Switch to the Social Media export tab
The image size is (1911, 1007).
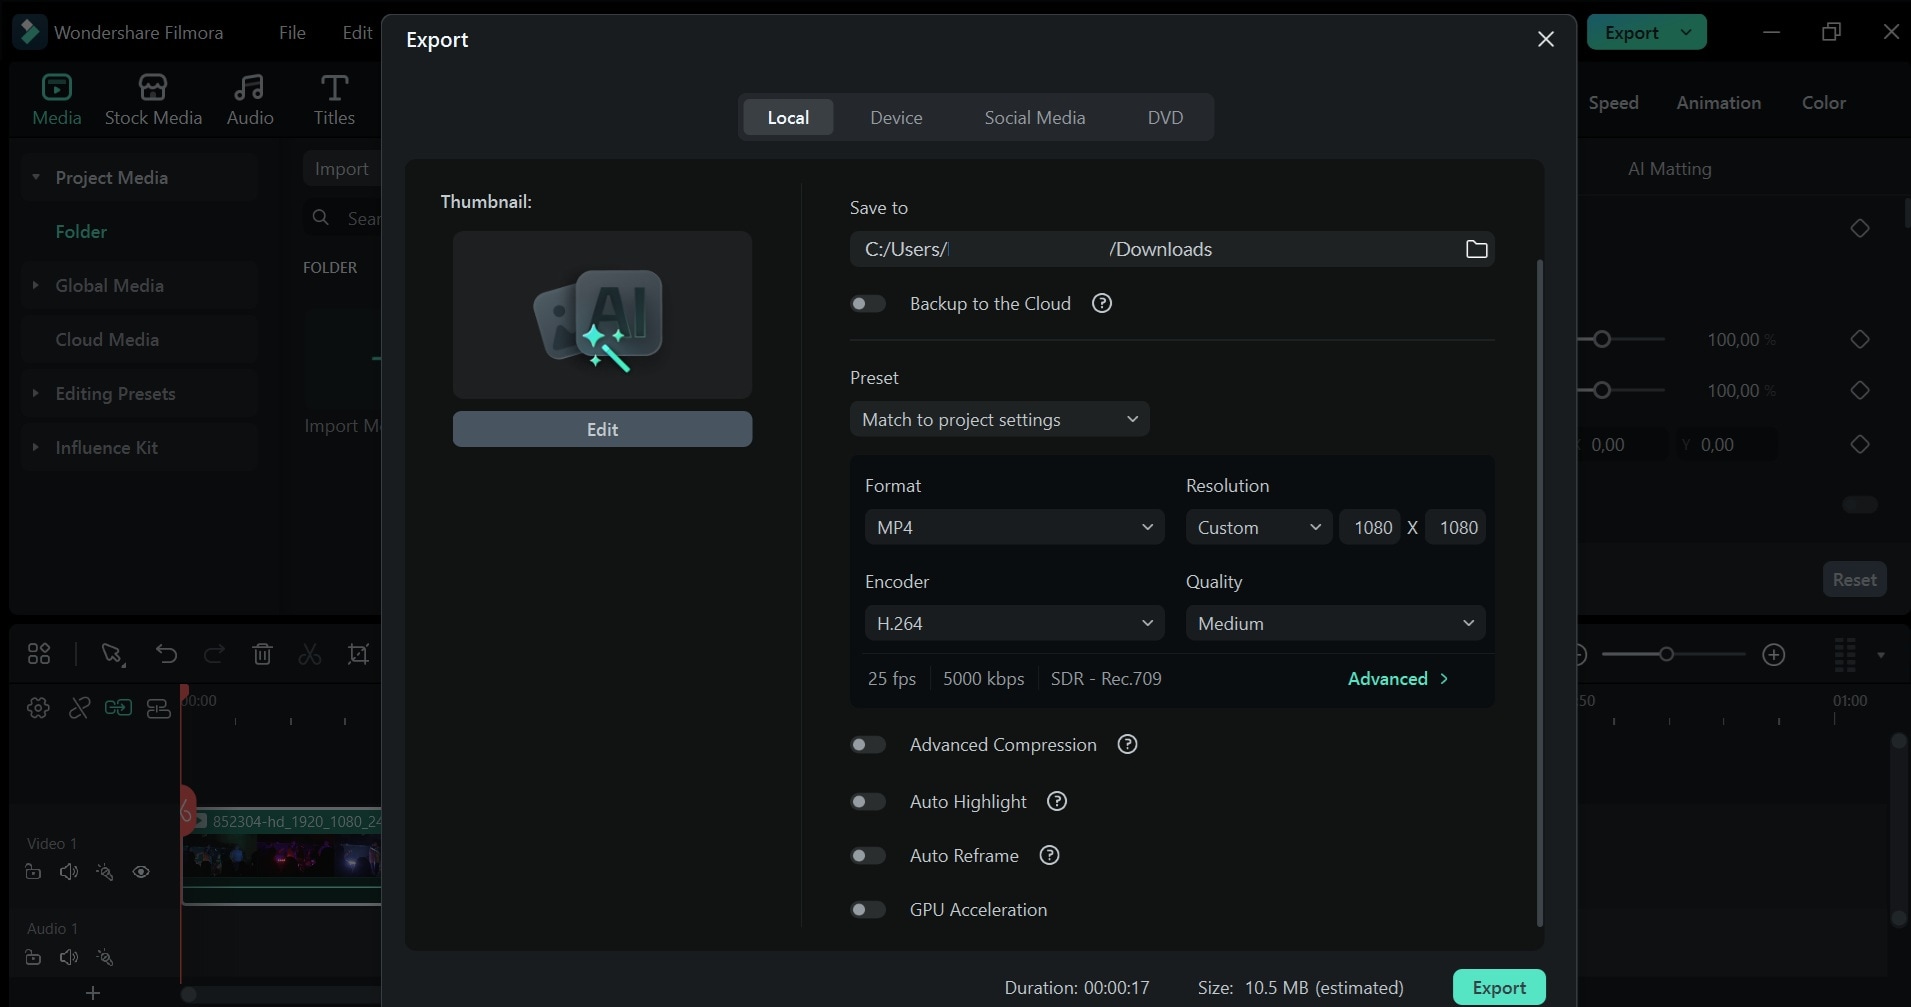[x=1034, y=117]
